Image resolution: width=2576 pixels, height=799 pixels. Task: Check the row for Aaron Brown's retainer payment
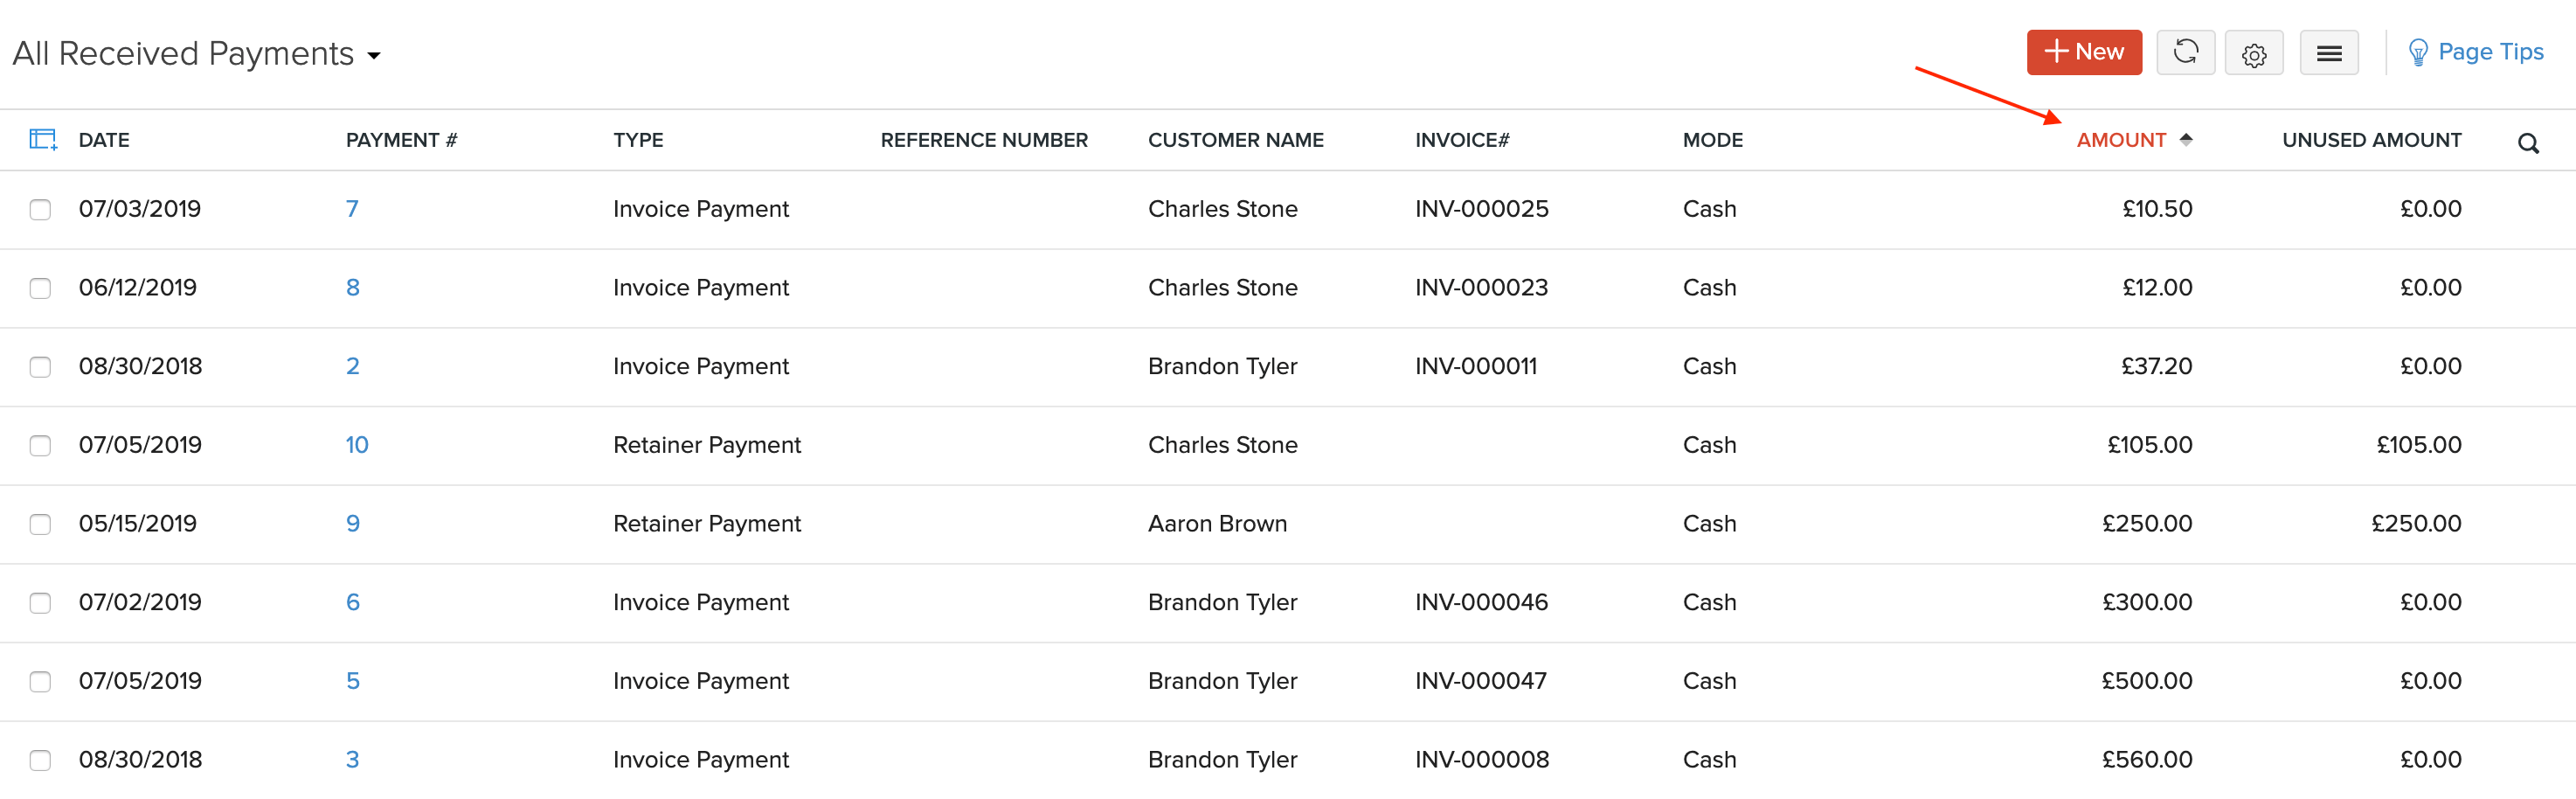point(40,523)
